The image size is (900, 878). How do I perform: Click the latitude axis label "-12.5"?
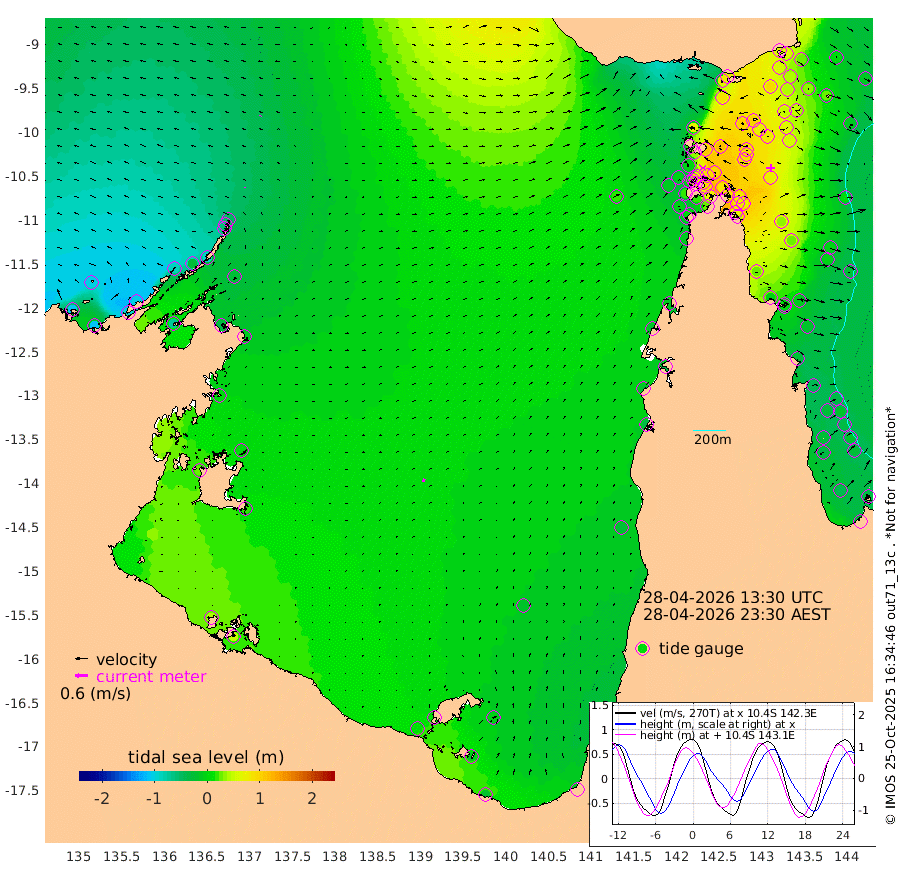(x=22, y=352)
